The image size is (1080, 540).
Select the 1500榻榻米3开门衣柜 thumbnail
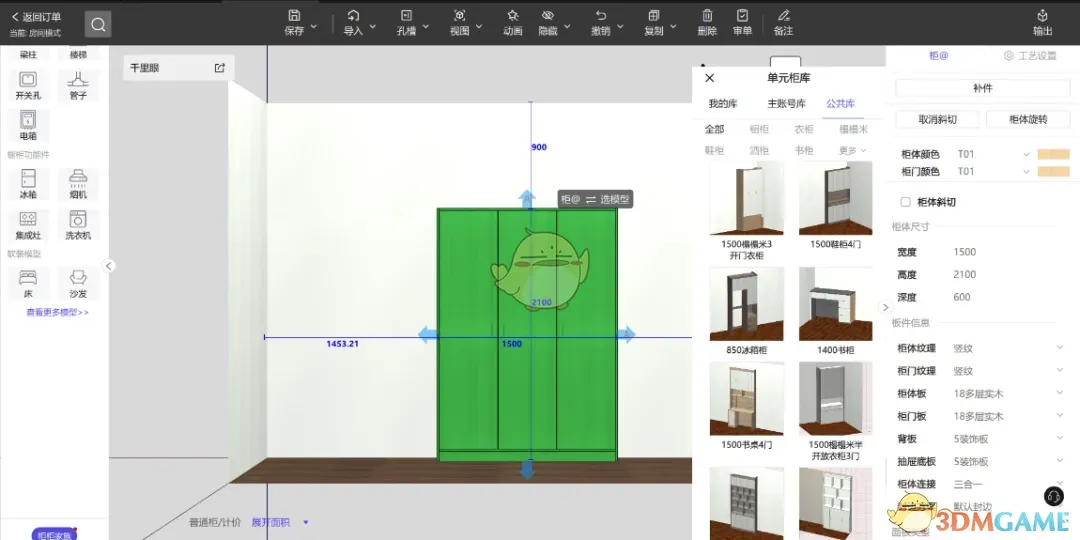click(747, 198)
